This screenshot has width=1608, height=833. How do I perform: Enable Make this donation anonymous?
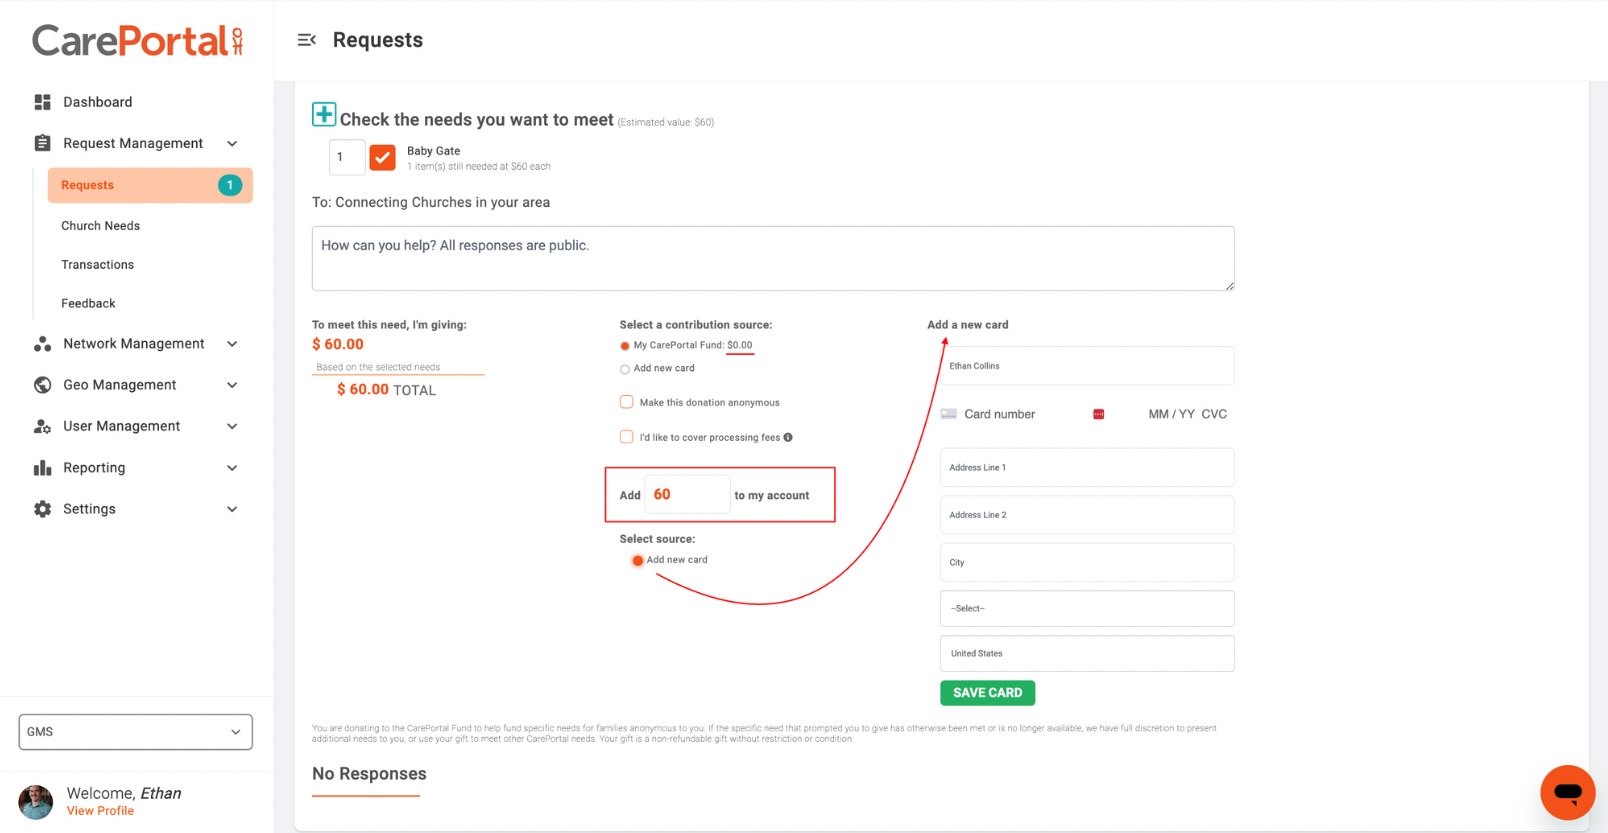tap(626, 401)
